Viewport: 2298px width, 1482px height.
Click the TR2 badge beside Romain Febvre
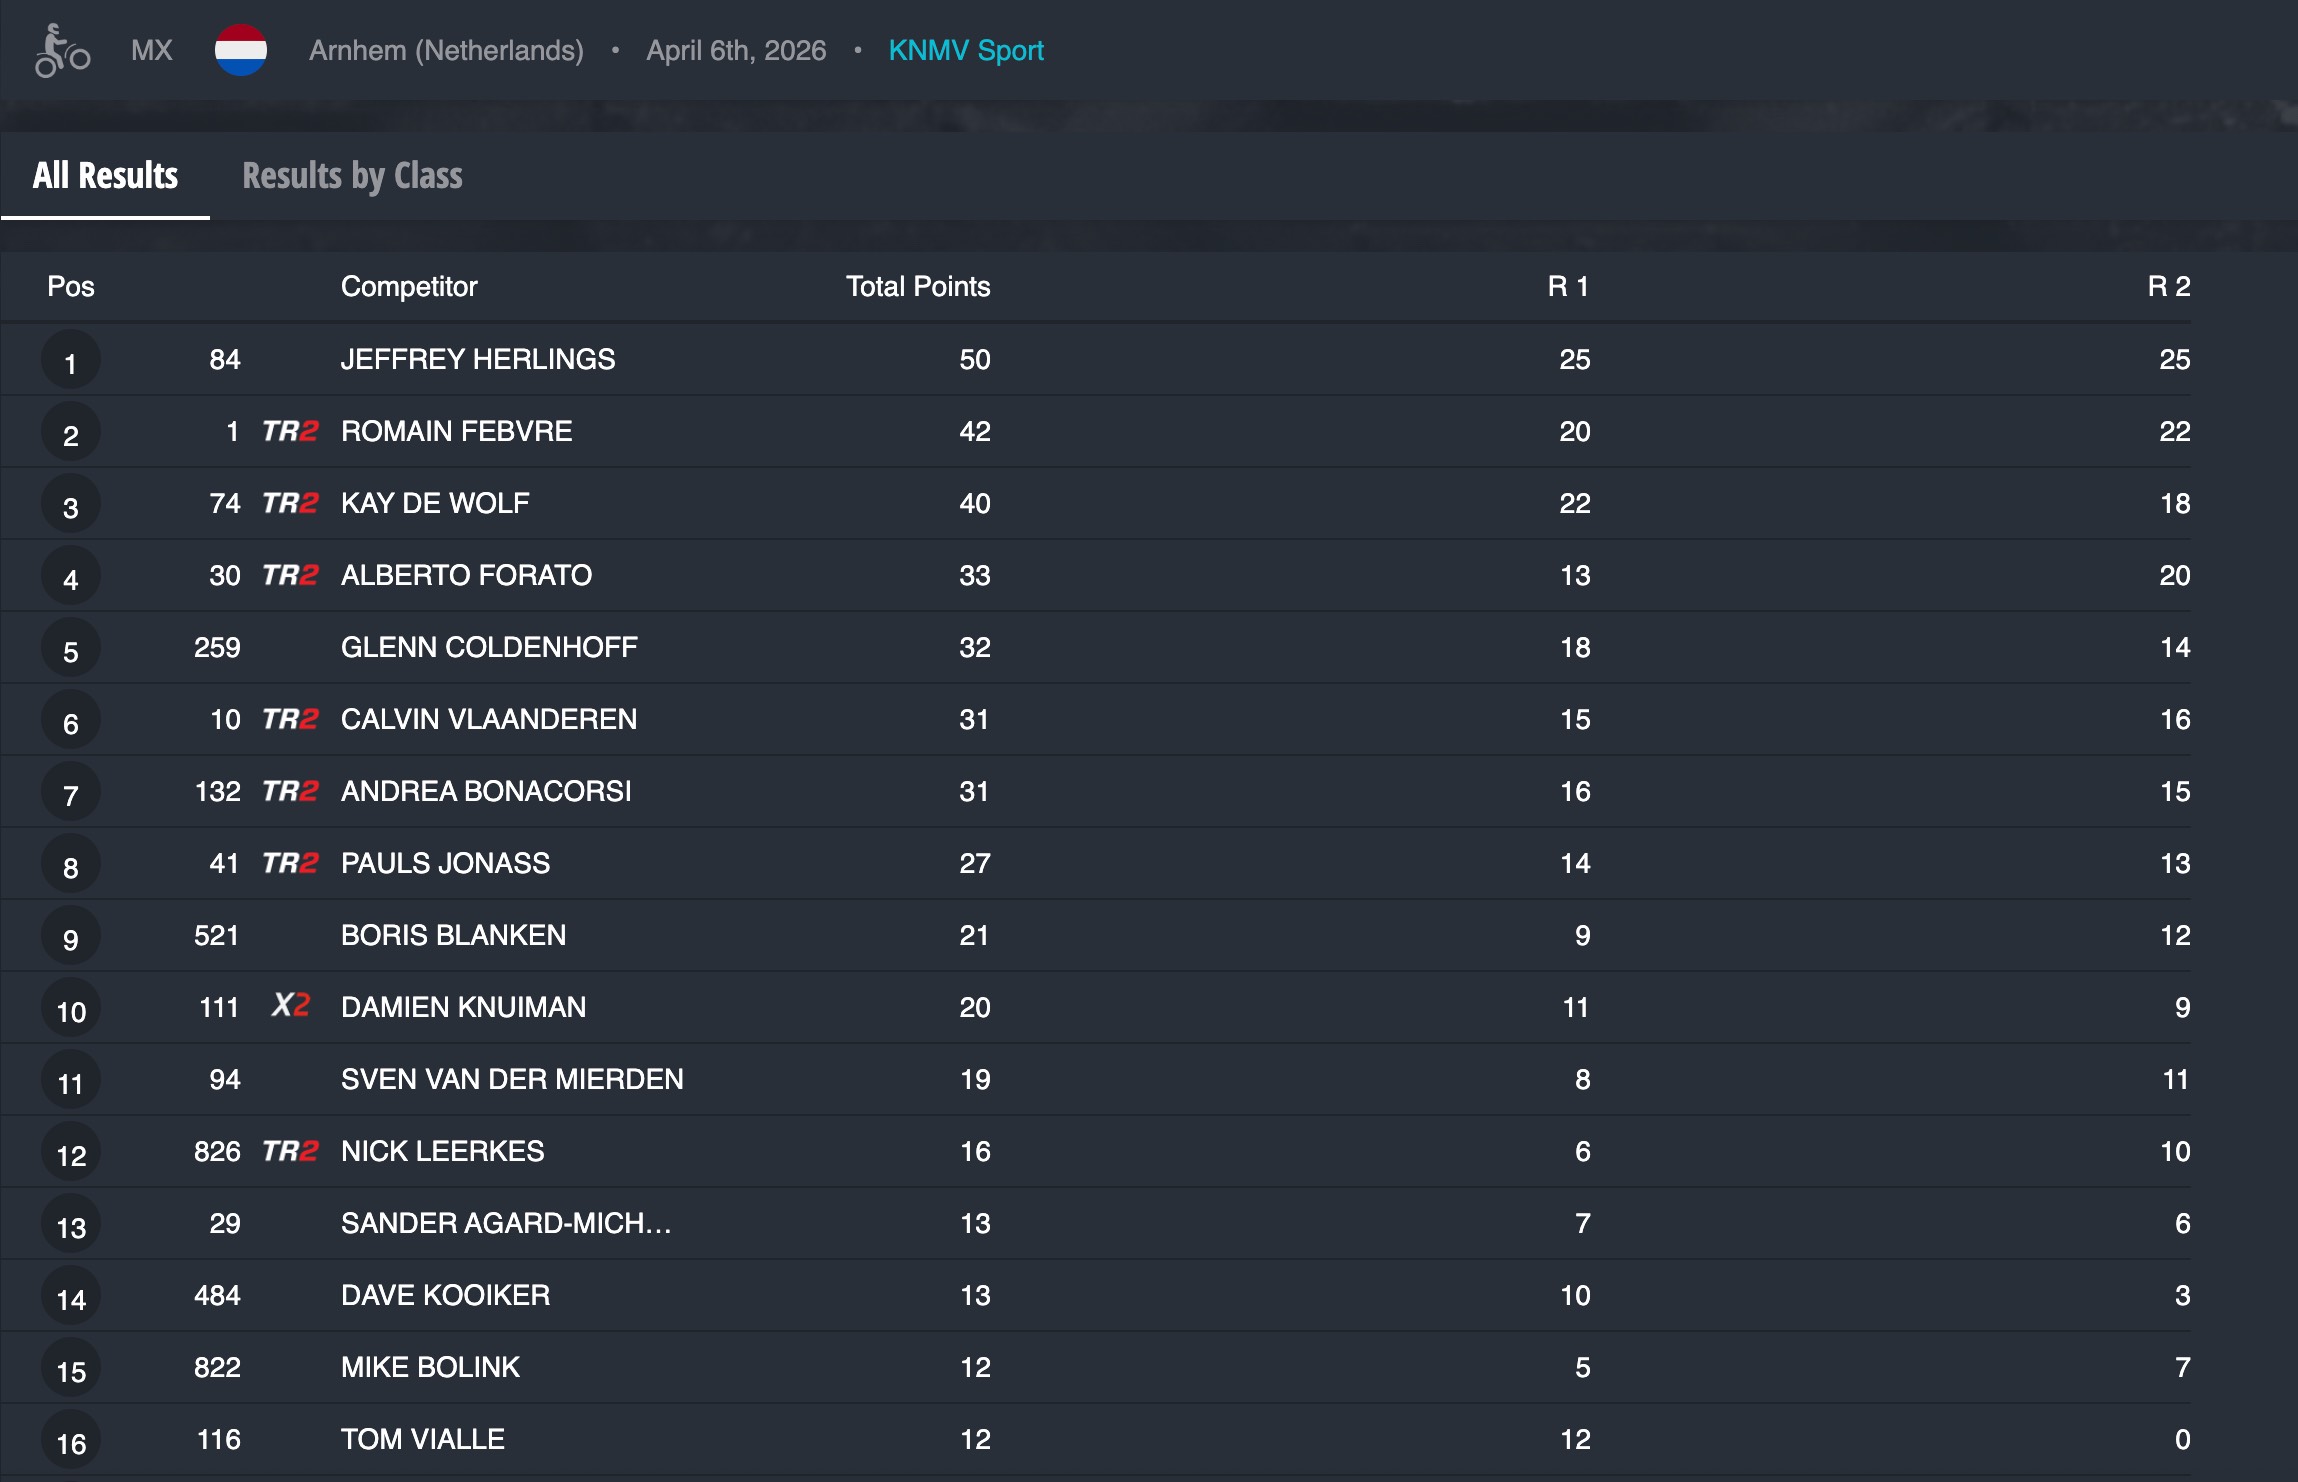point(290,431)
